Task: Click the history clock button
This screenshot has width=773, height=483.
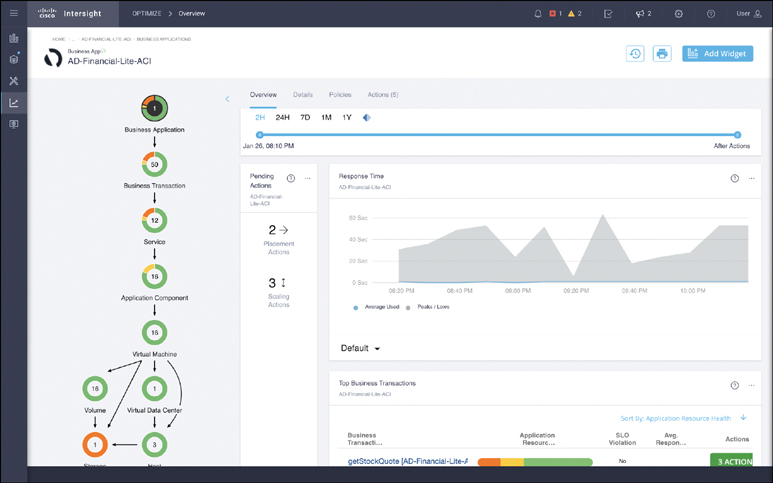Action: (x=635, y=54)
